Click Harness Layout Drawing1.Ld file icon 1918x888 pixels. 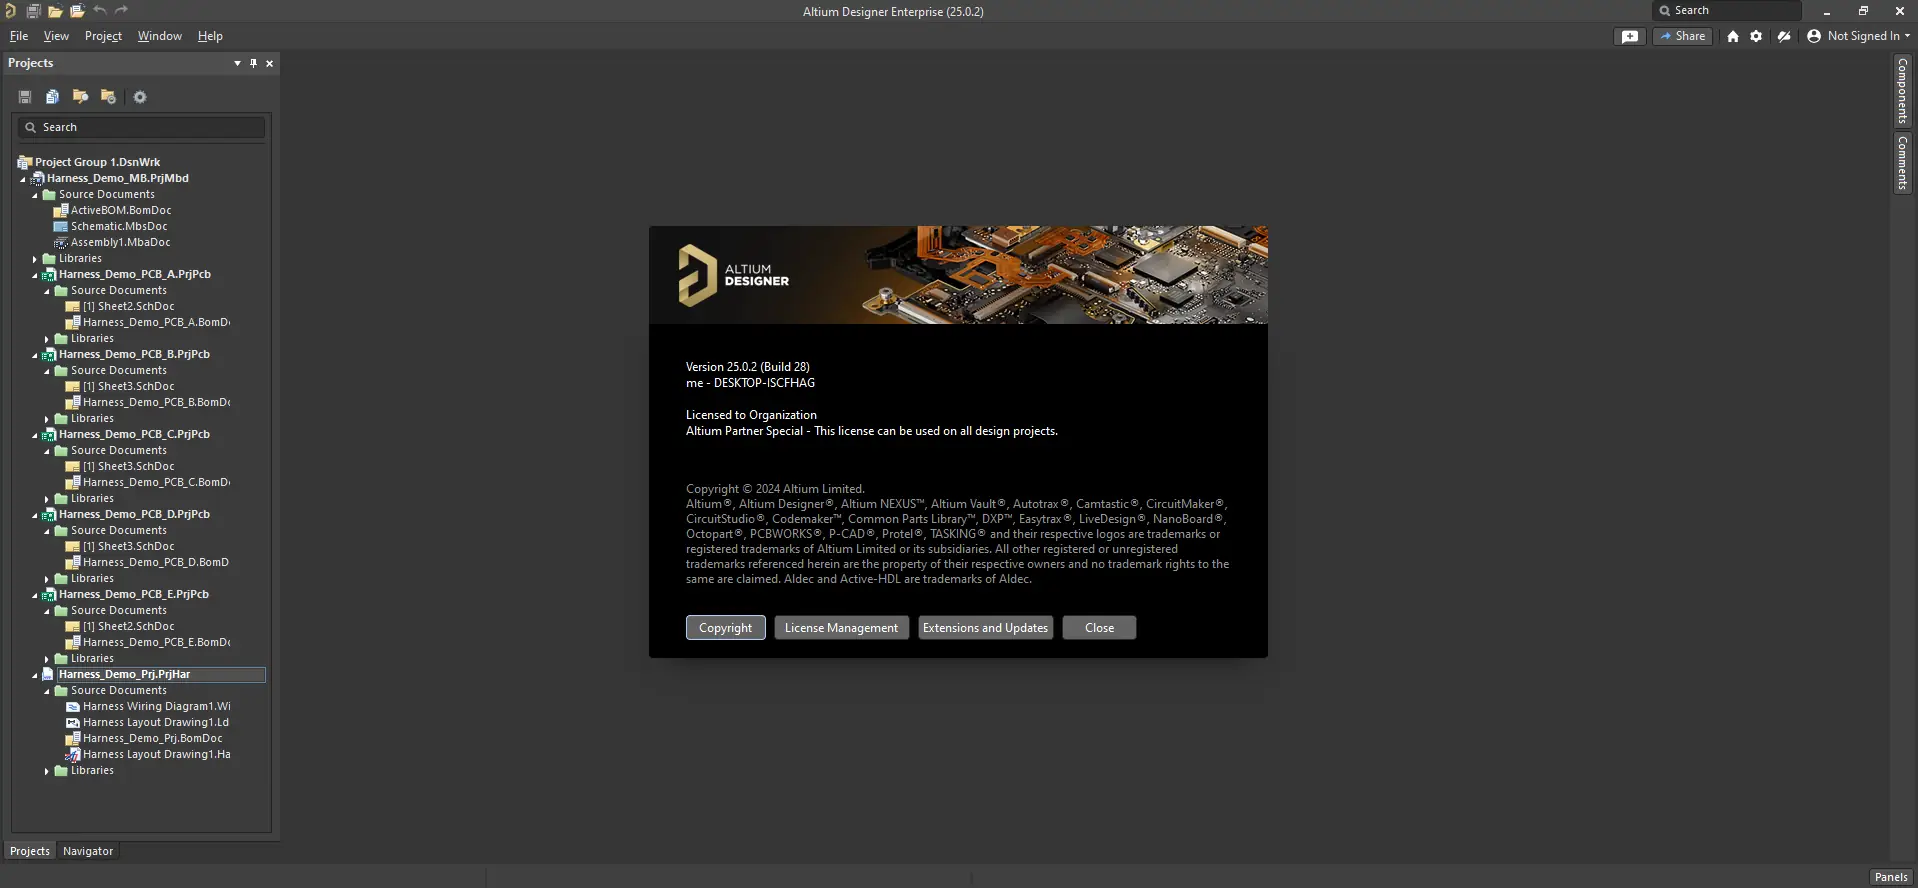point(72,722)
